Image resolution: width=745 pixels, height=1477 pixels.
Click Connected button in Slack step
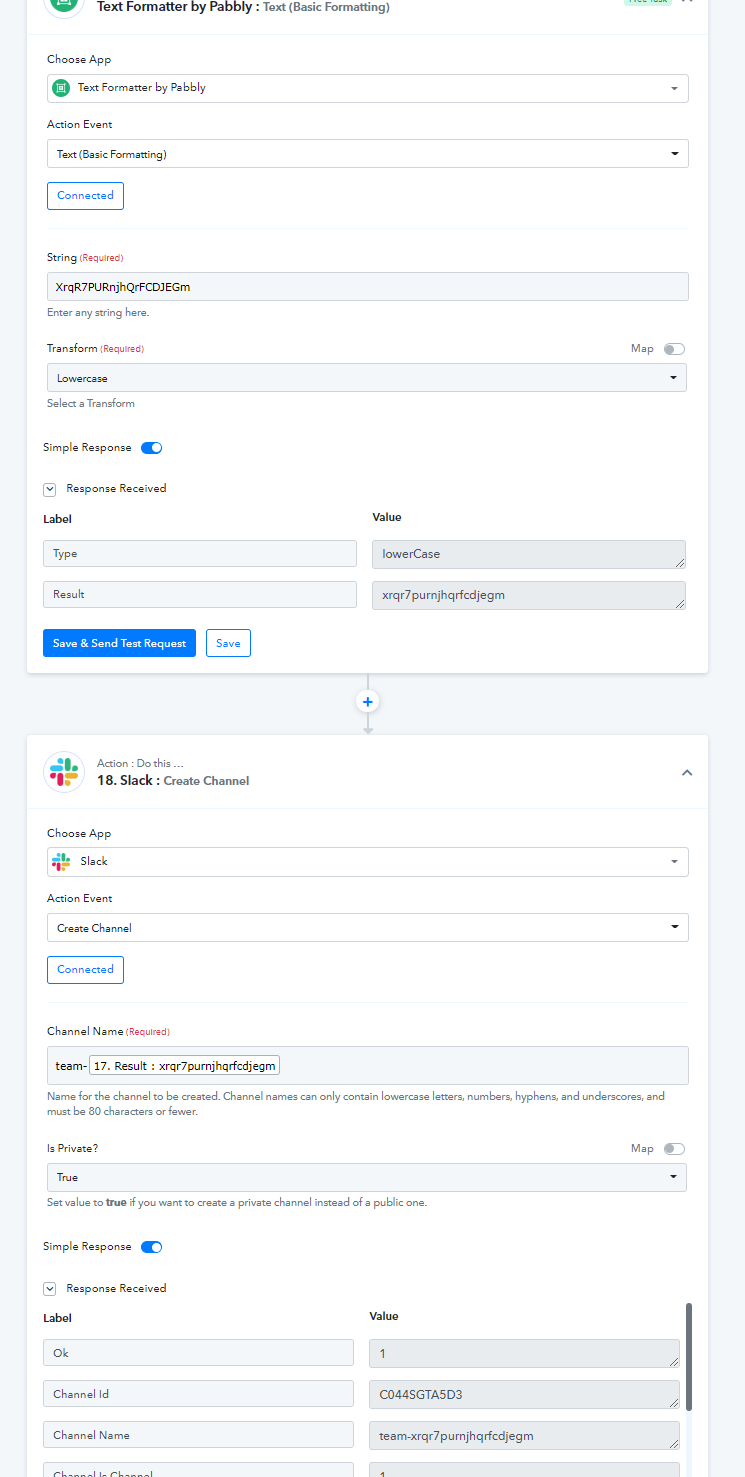(x=85, y=970)
